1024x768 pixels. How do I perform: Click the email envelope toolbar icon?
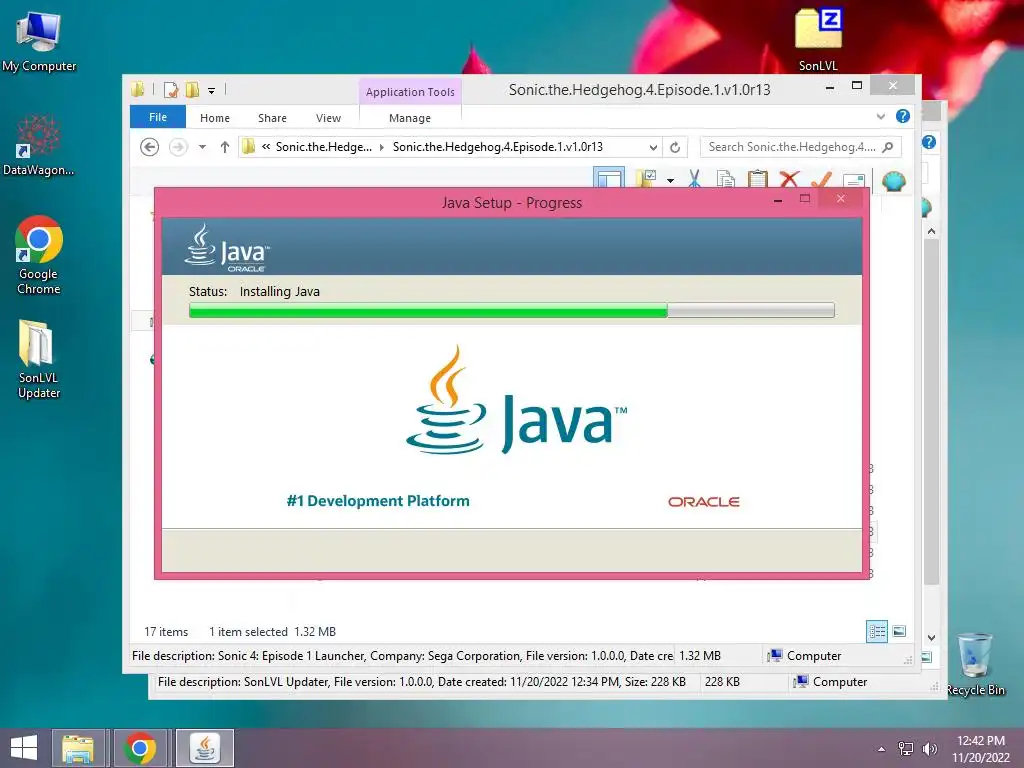(x=854, y=180)
